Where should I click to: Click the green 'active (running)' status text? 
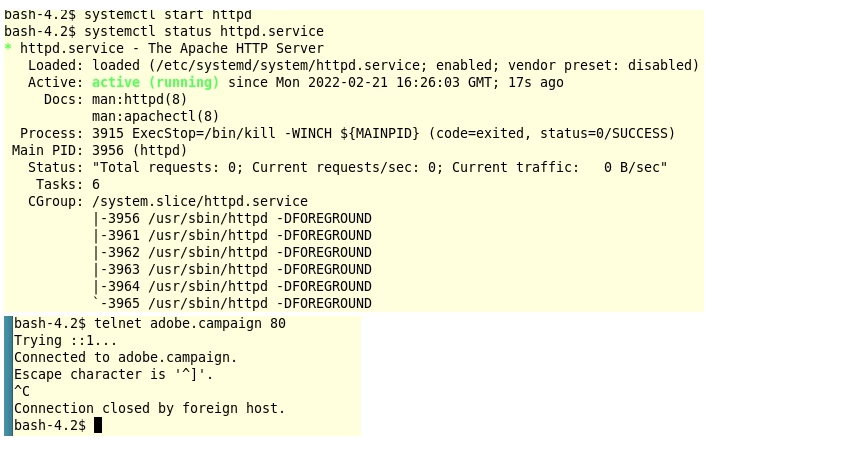(156, 83)
